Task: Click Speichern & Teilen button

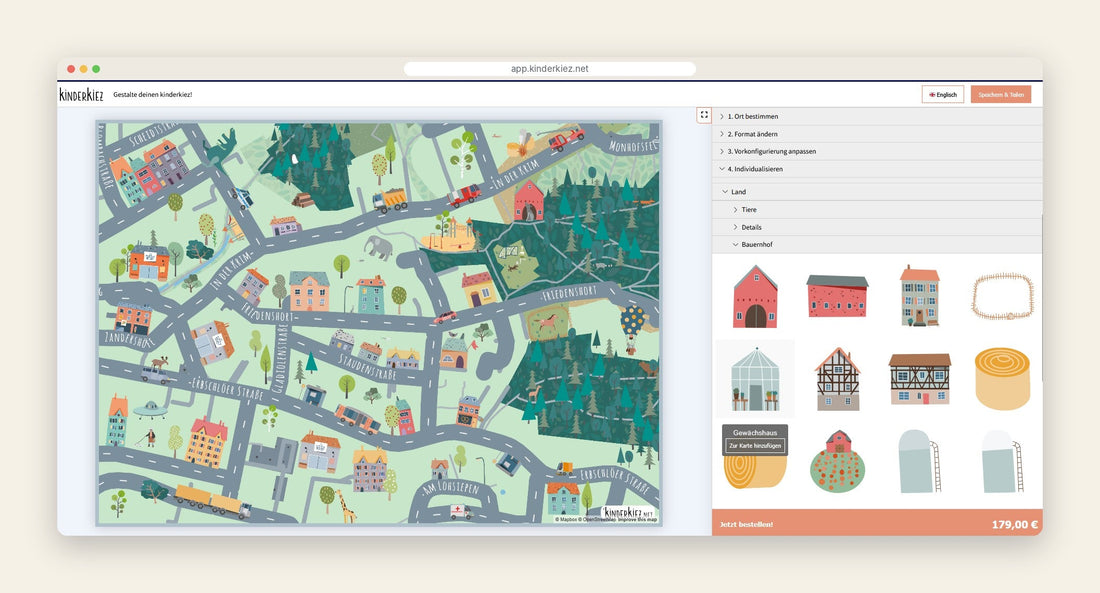Action: click(1001, 95)
